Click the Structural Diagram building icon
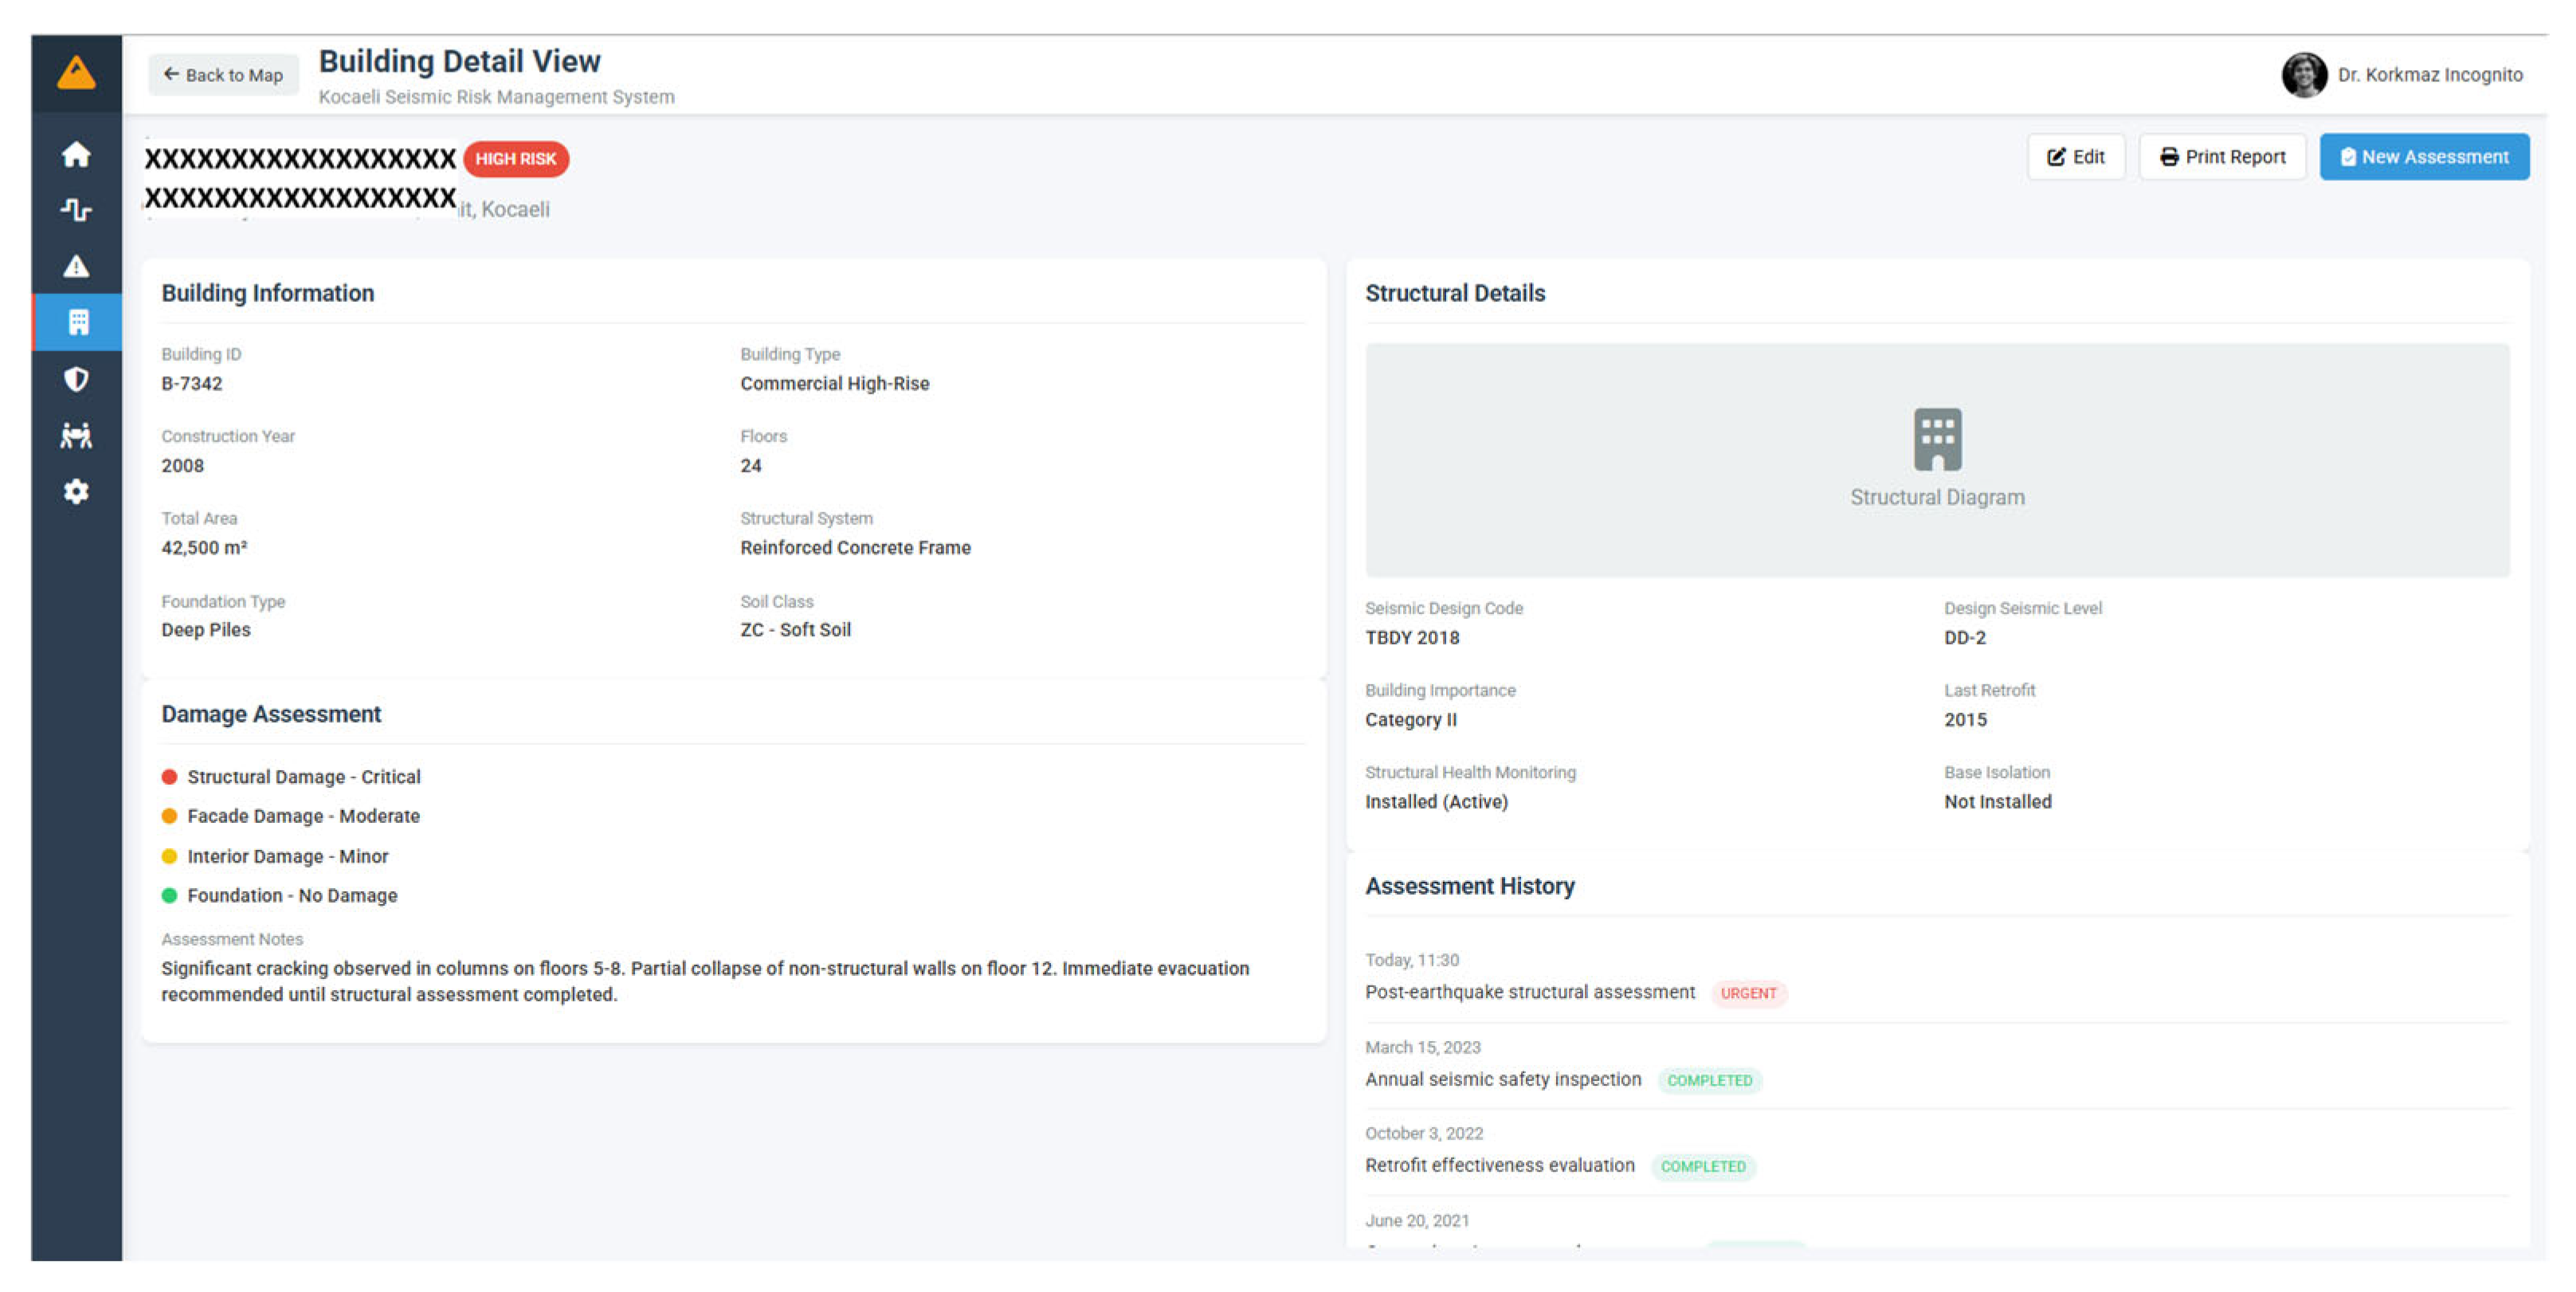The height and width of the screenshot is (1292, 2576). pos(1936,439)
